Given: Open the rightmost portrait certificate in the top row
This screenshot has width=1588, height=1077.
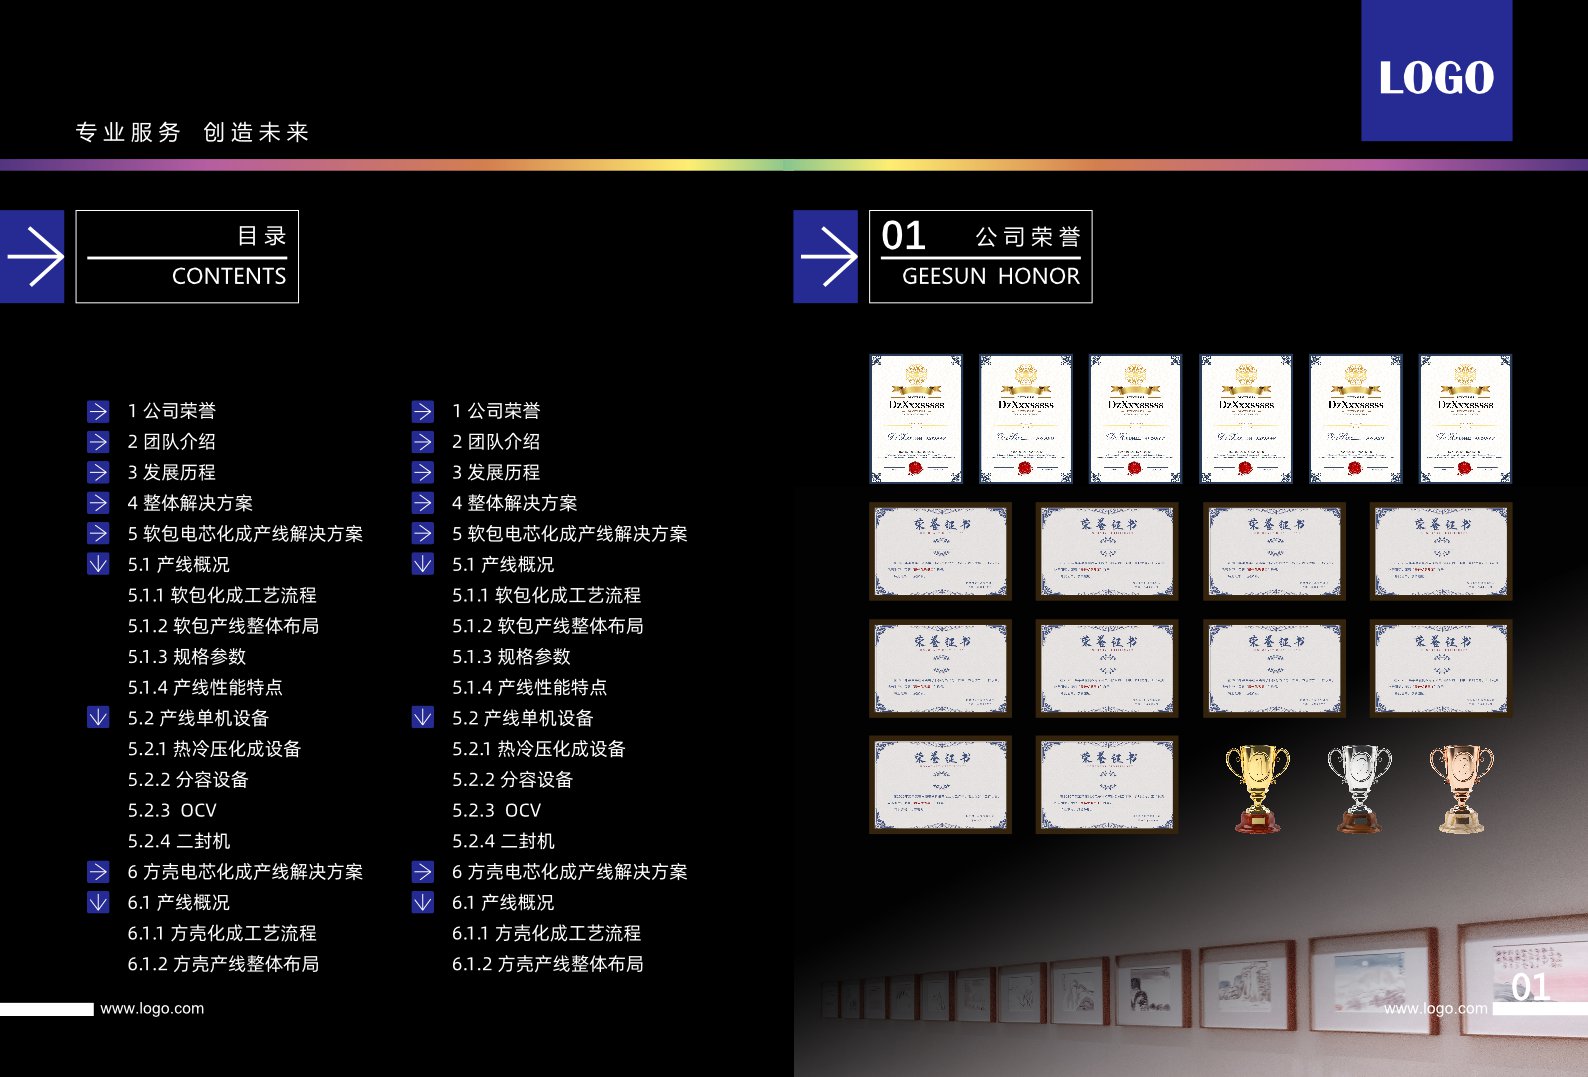Looking at the screenshot, I should (x=1466, y=419).
